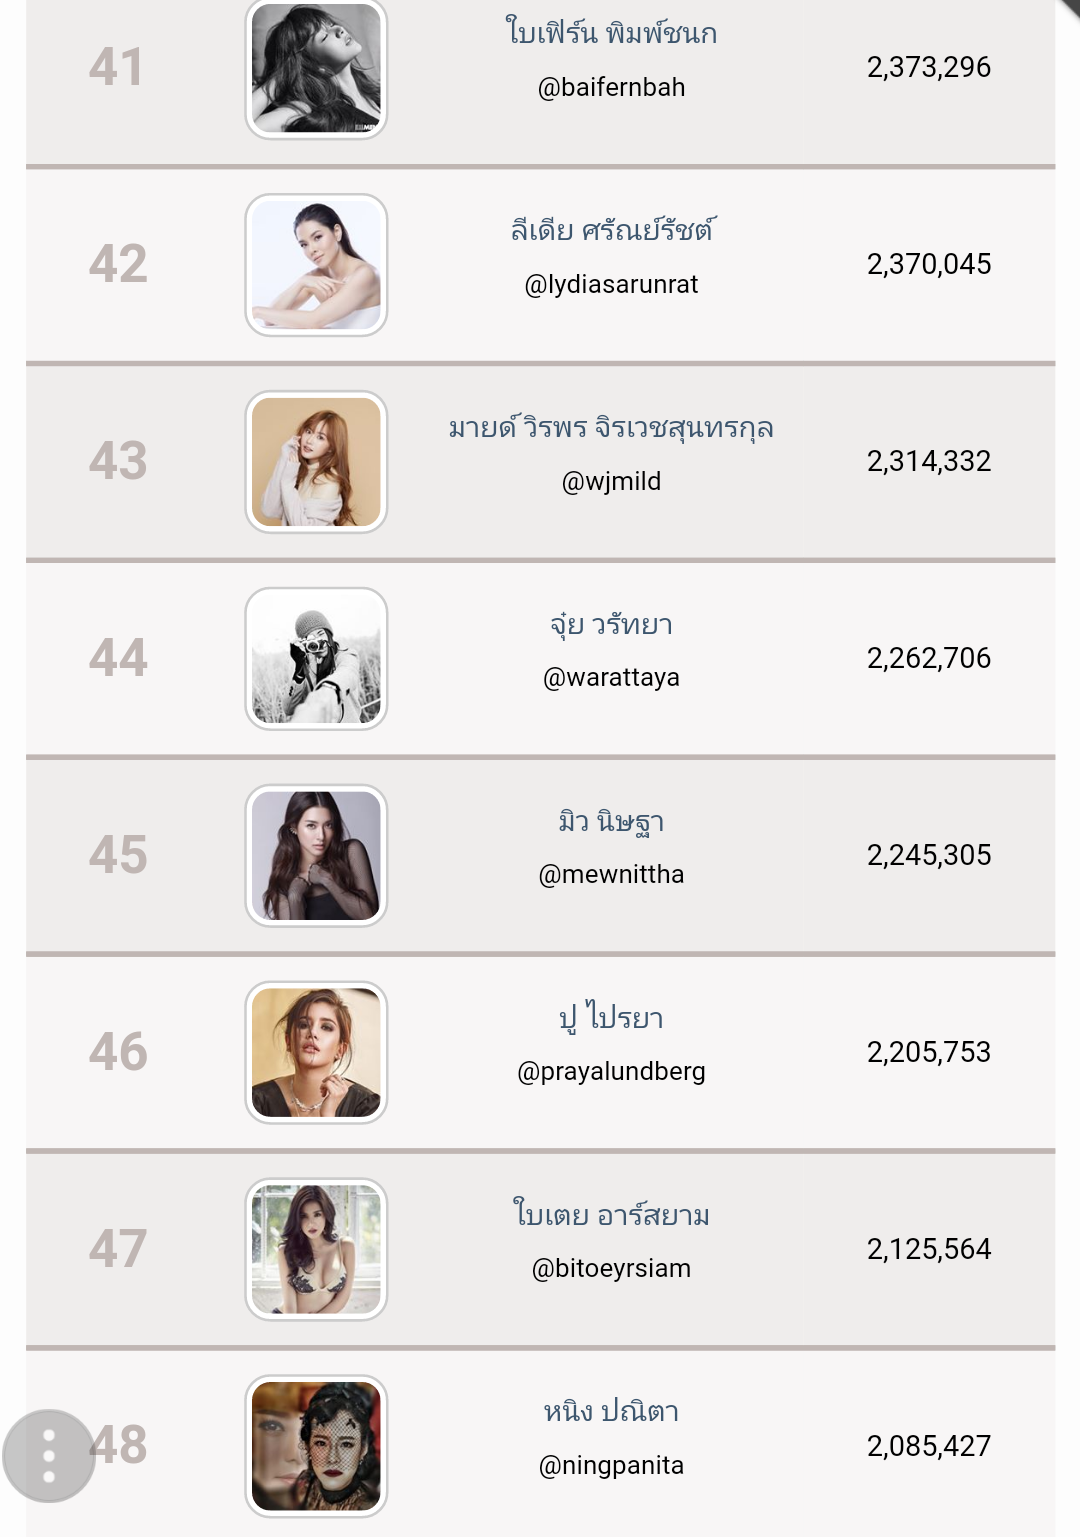Open profile photo of @prayalundberg
Viewport: 1080px width, 1537px height.
pos(316,1053)
